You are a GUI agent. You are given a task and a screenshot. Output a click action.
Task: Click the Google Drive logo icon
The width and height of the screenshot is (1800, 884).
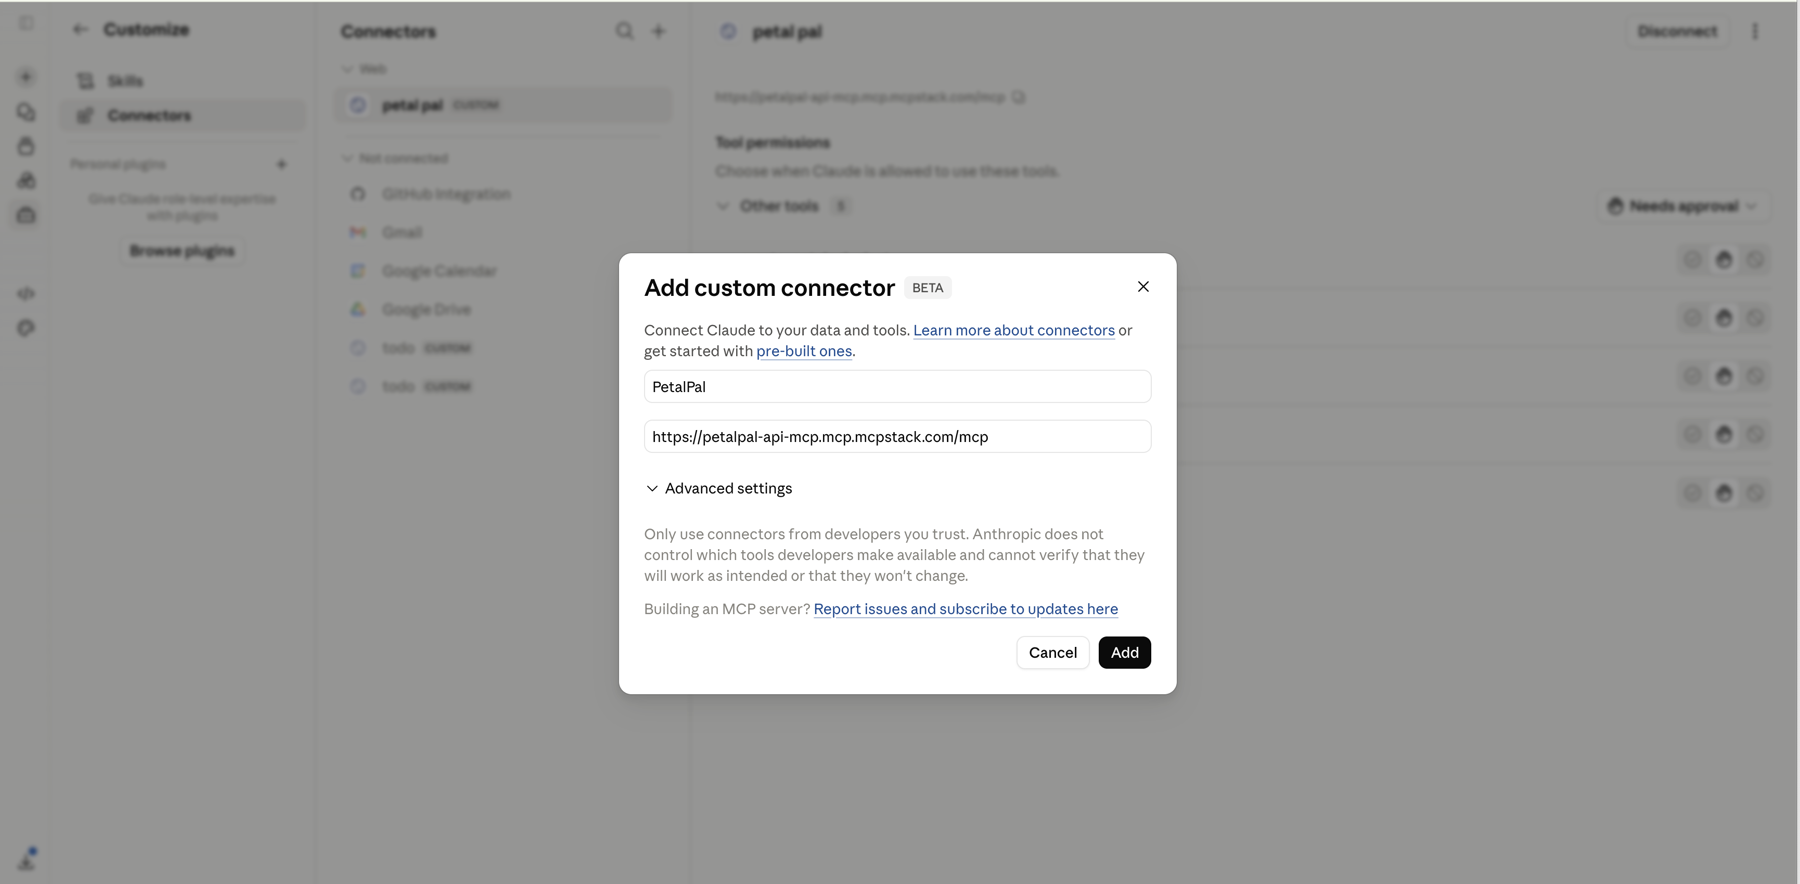[358, 310]
